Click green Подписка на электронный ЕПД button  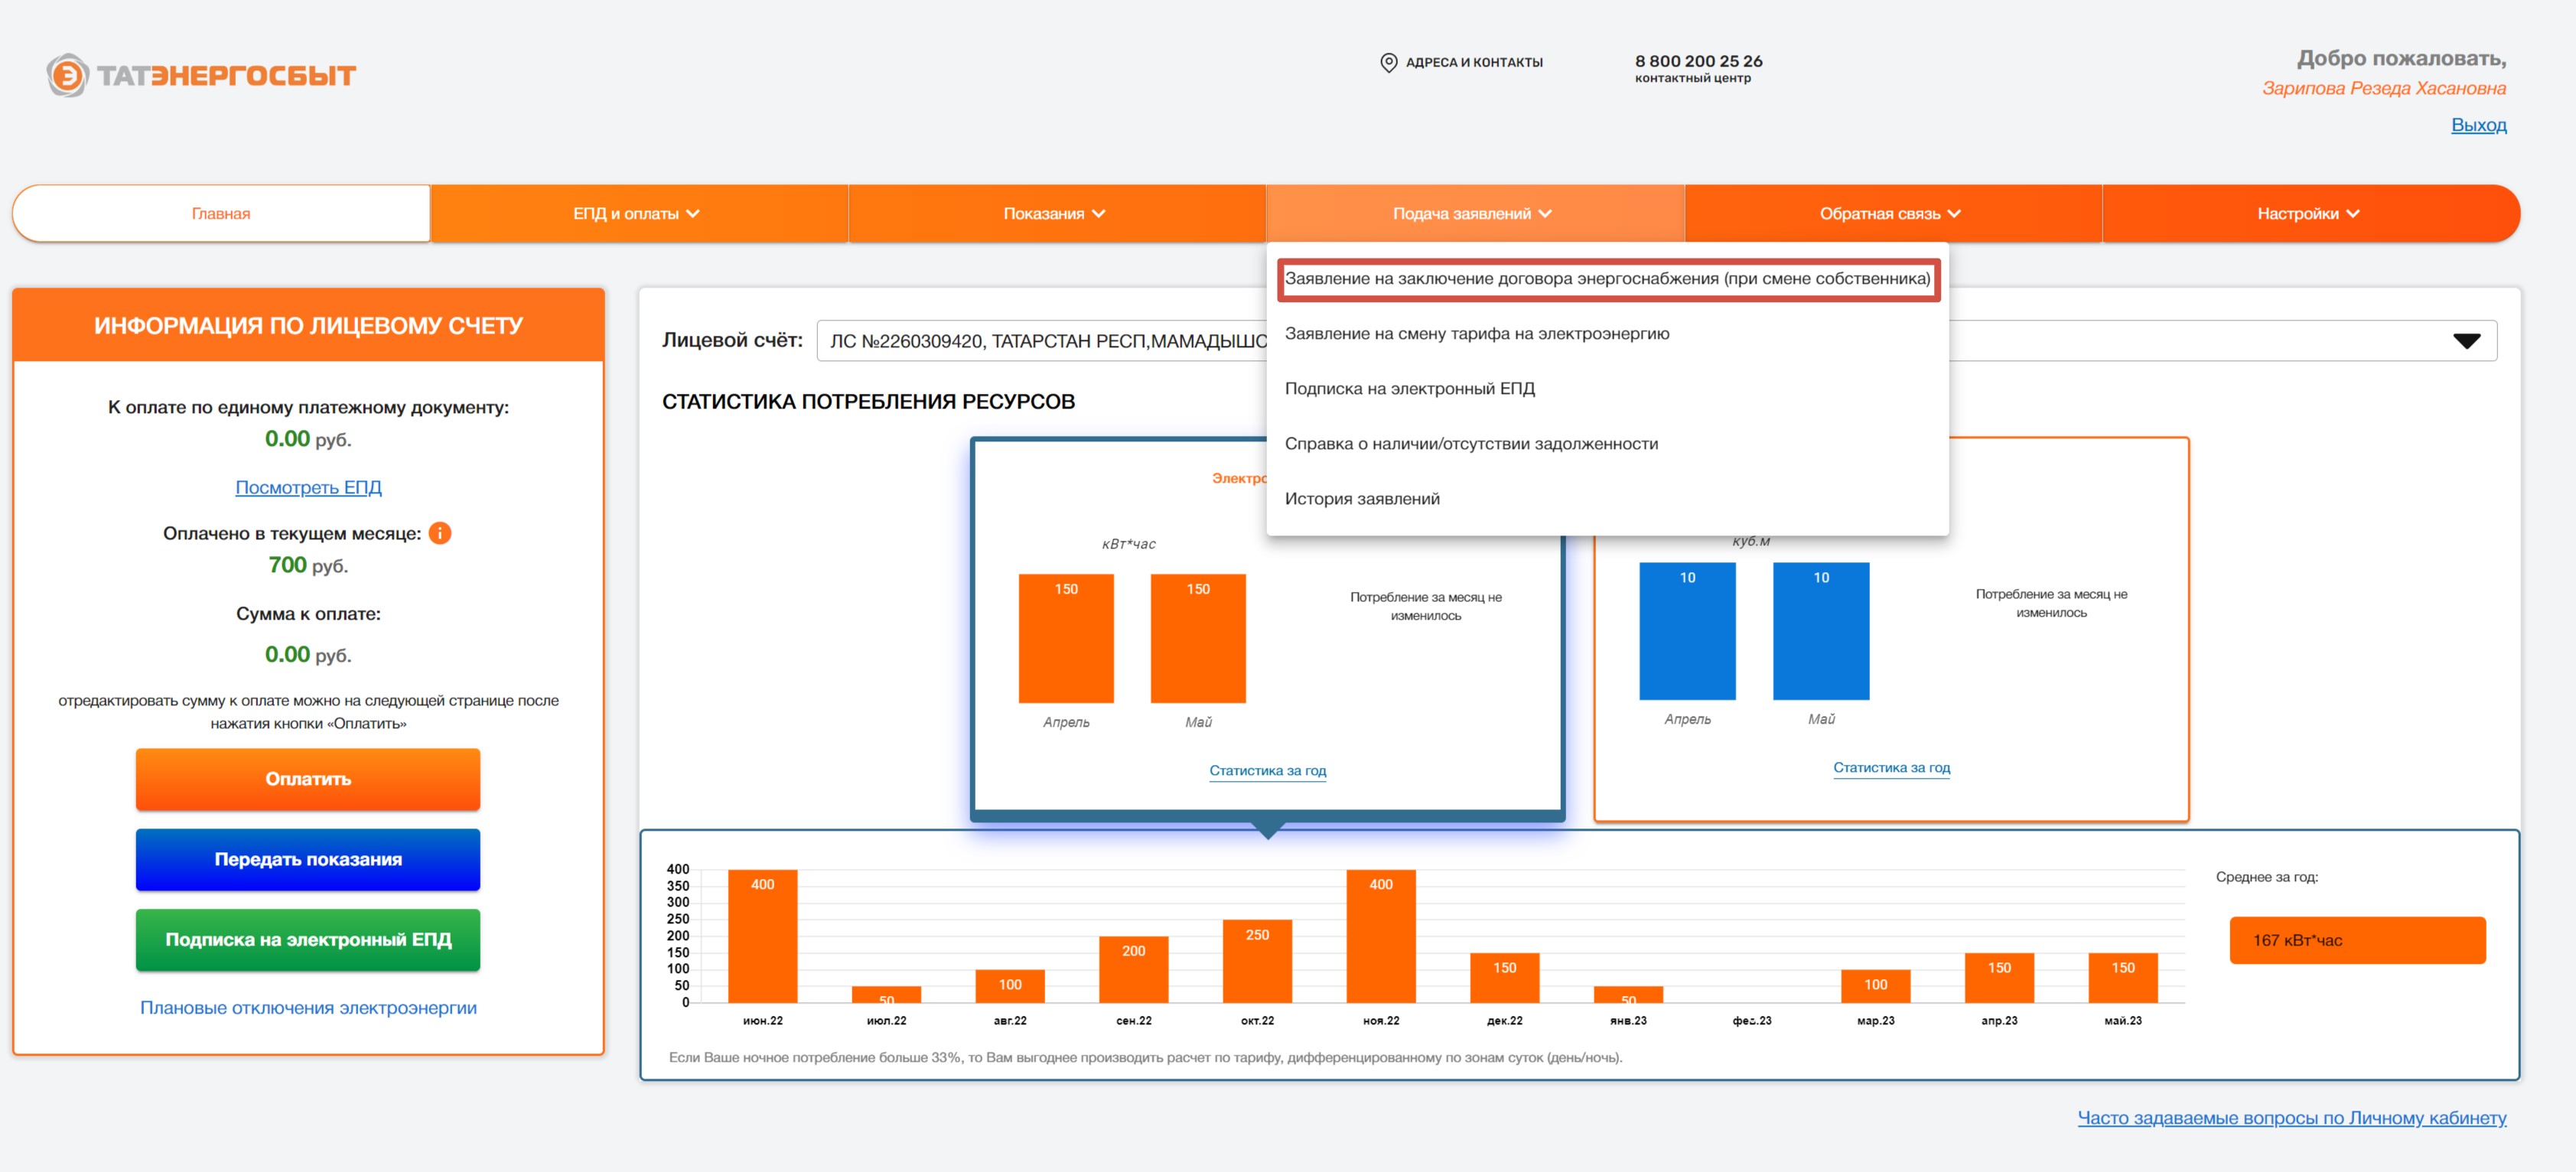point(308,940)
